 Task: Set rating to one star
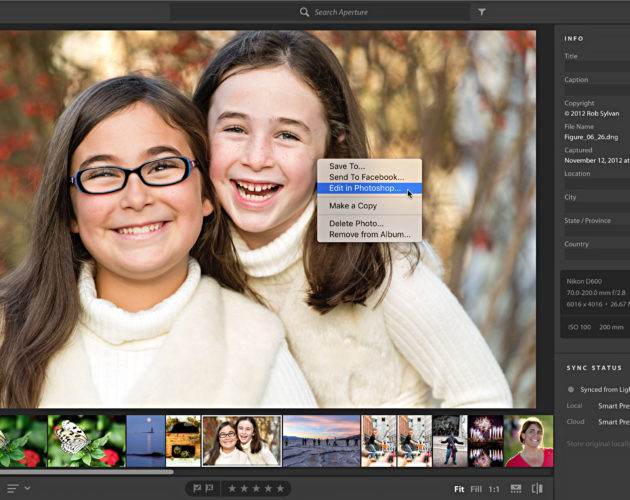click(232, 488)
